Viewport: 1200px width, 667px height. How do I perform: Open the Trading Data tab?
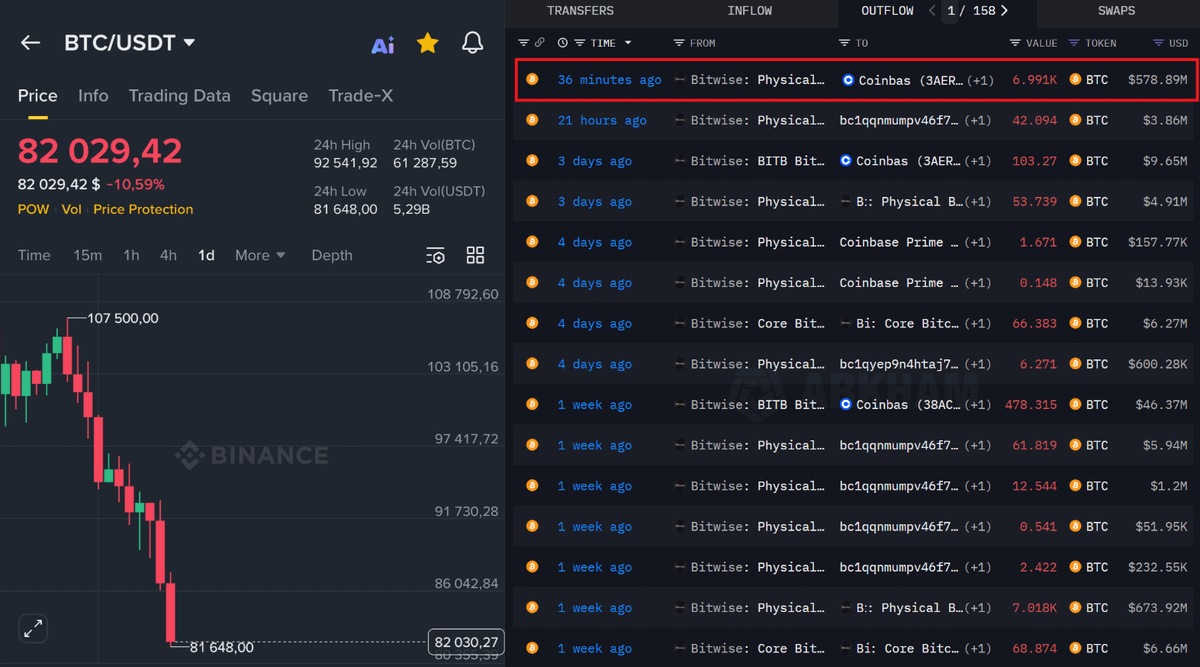click(x=179, y=96)
